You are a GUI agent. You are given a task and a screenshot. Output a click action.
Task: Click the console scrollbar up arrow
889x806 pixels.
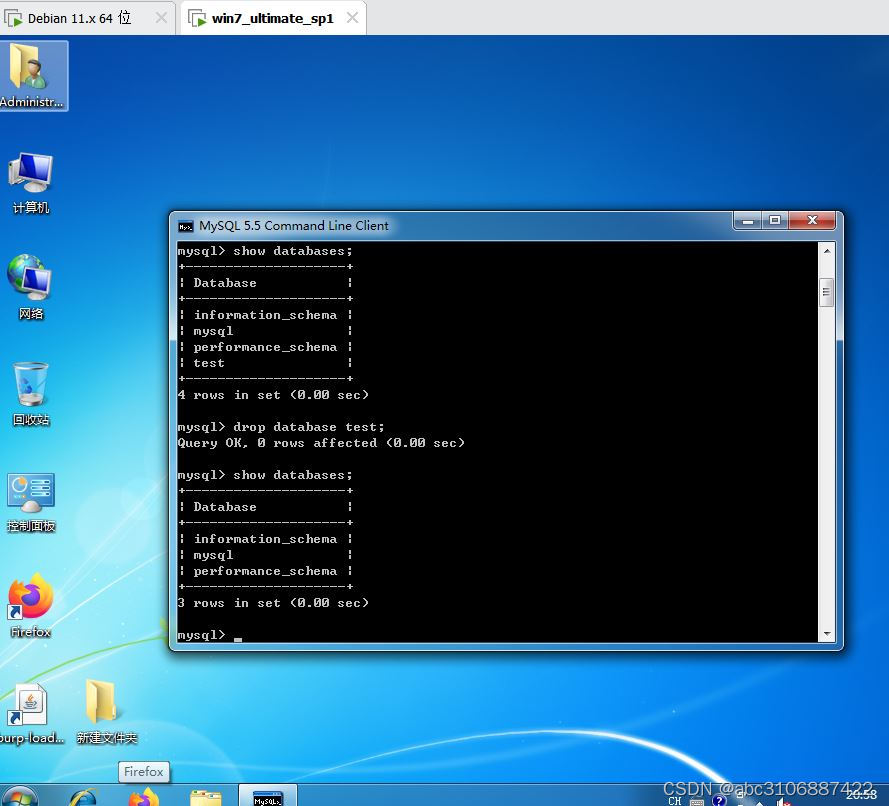pos(827,251)
